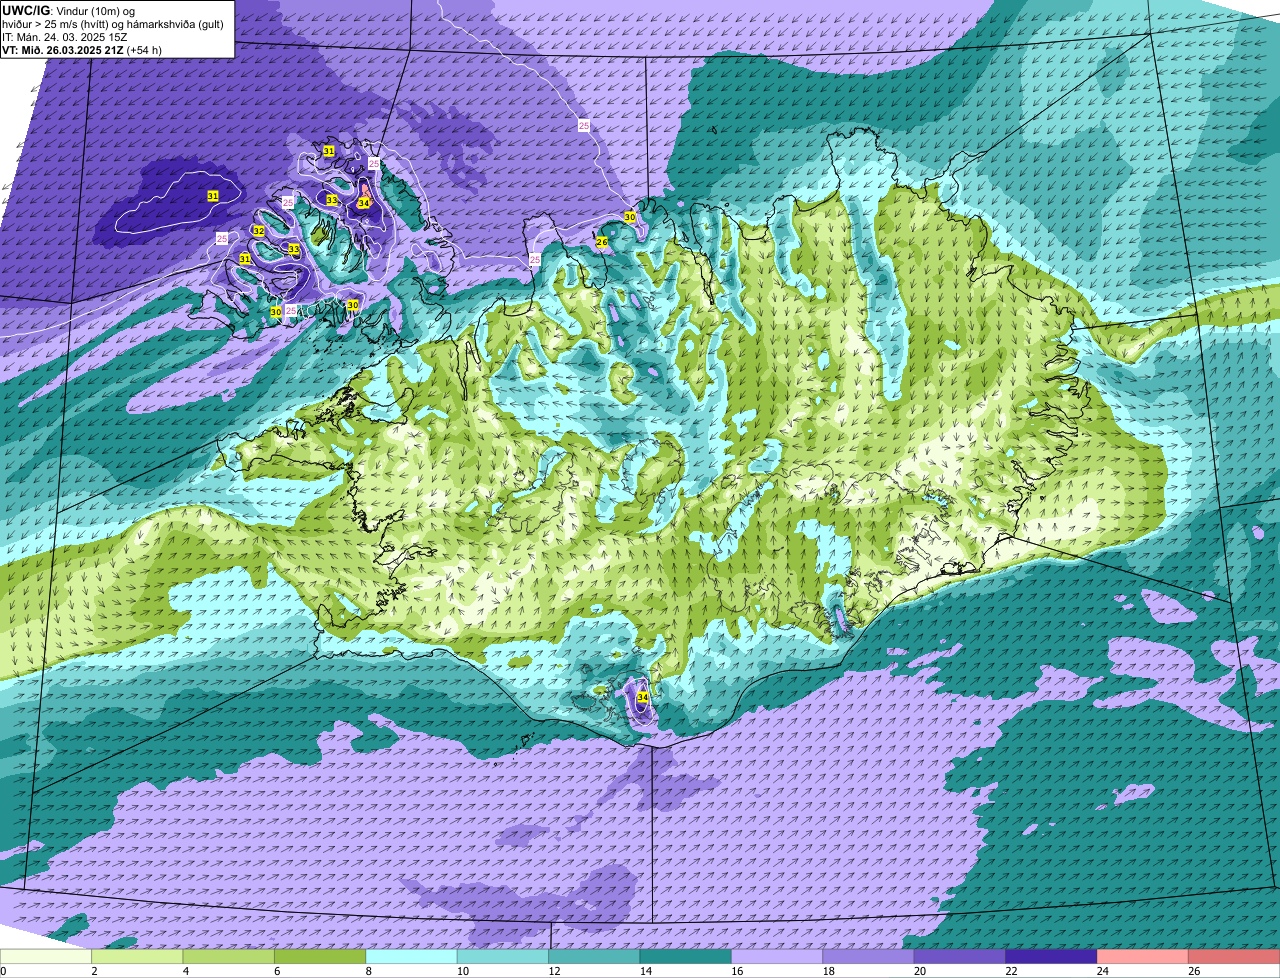
Task: Click the legend tick label "2"
Action: (x=93, y=971)
